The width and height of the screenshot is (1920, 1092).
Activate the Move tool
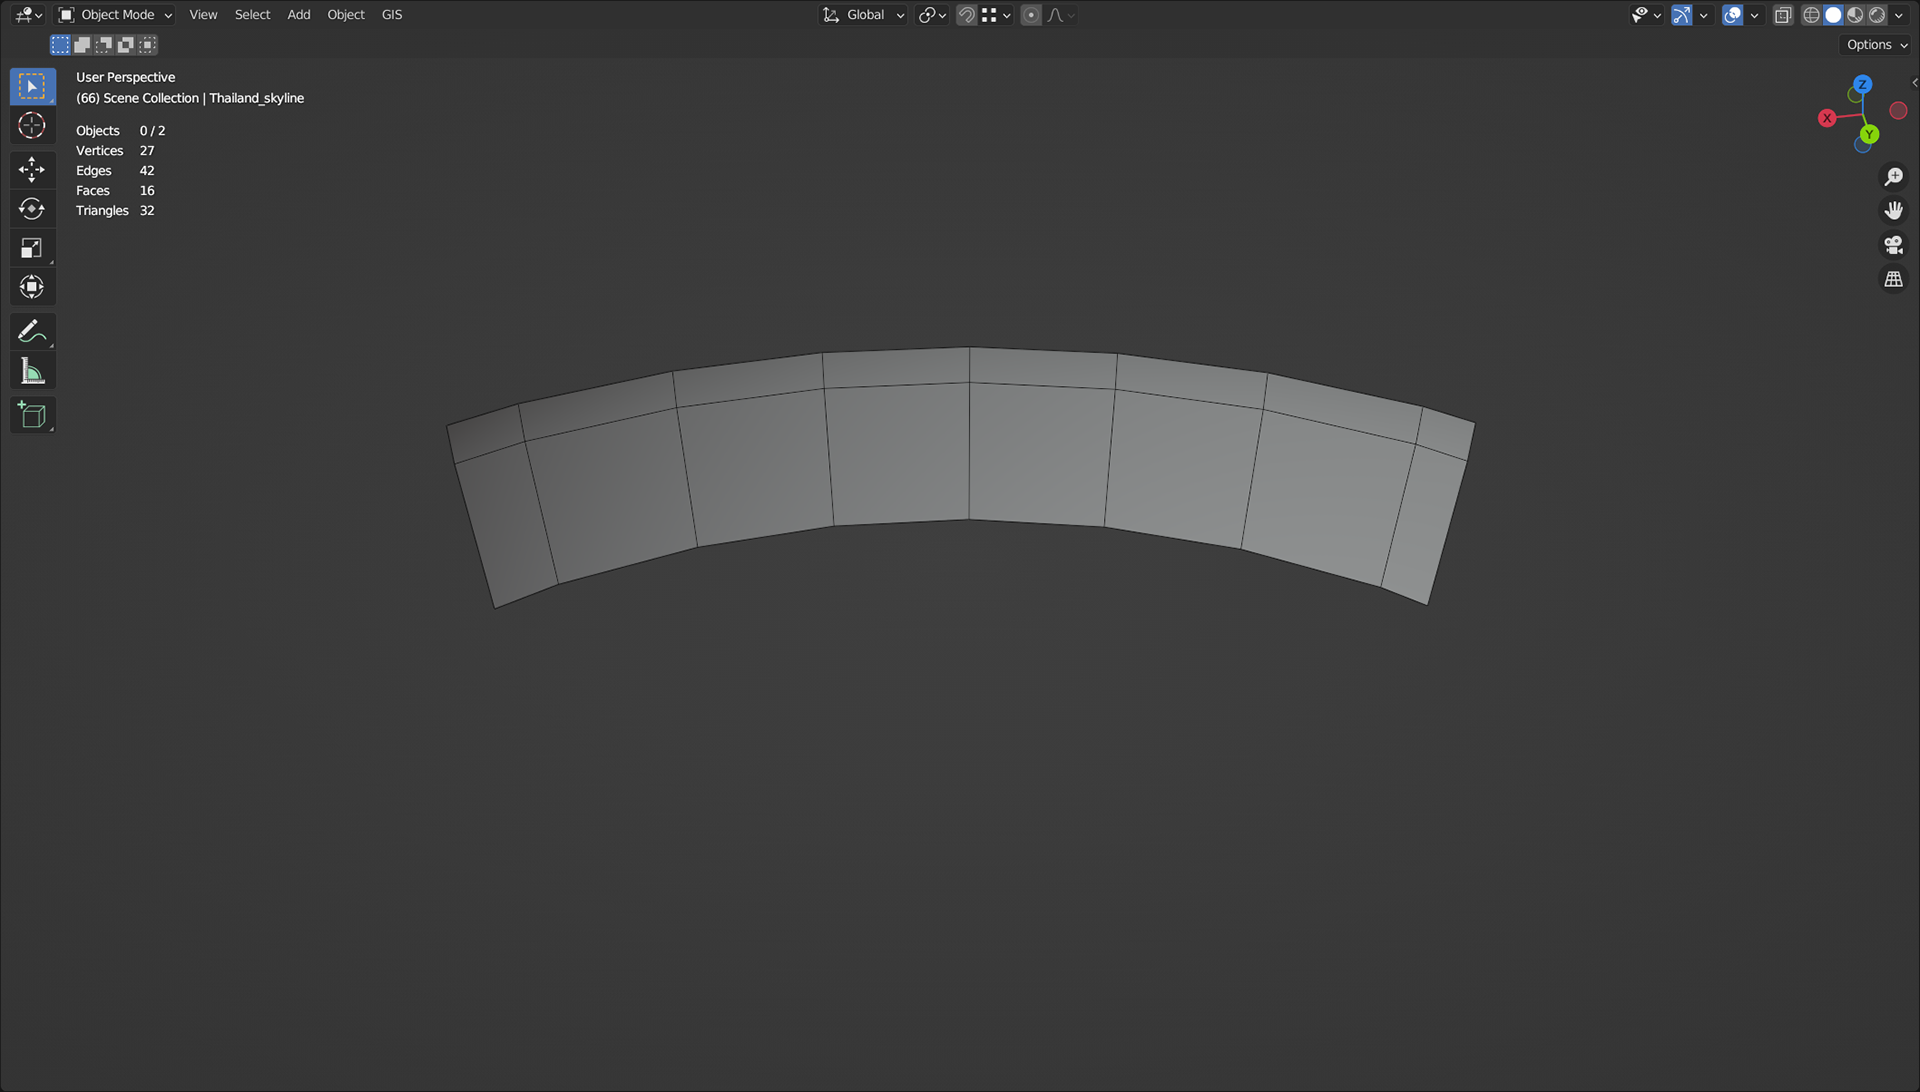pyautogui.click(x=32, y=169)
